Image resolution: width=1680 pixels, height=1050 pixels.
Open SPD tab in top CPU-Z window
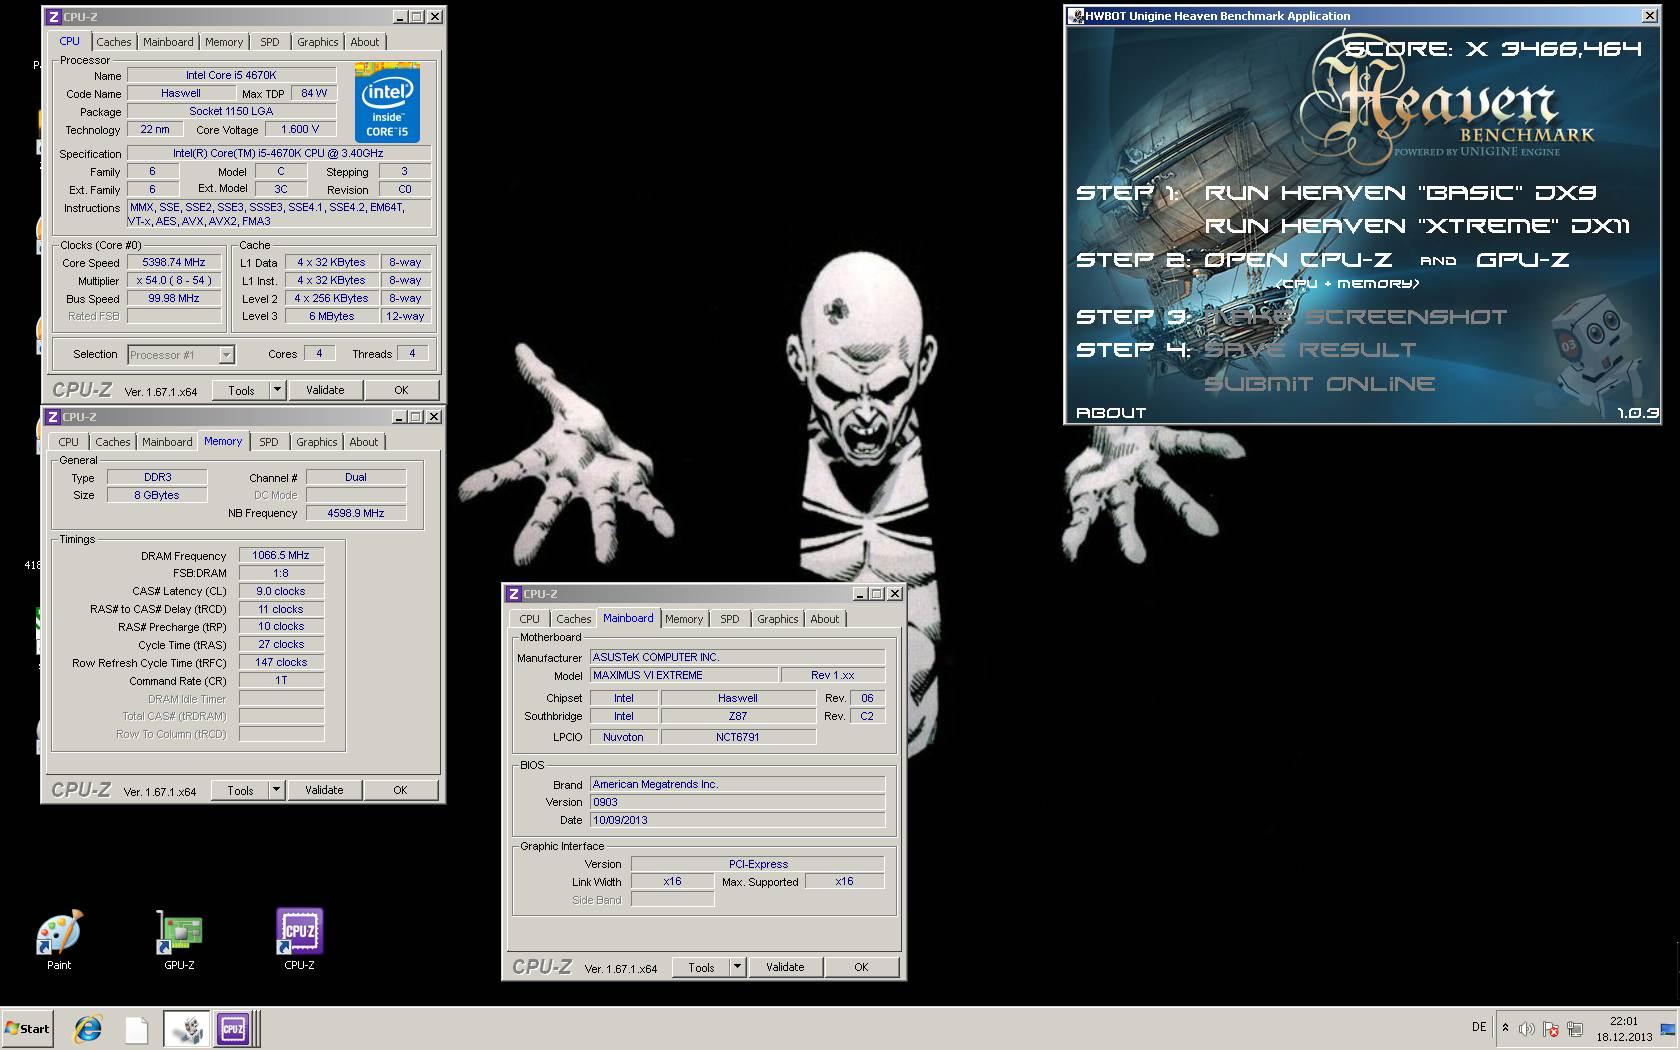270,42
